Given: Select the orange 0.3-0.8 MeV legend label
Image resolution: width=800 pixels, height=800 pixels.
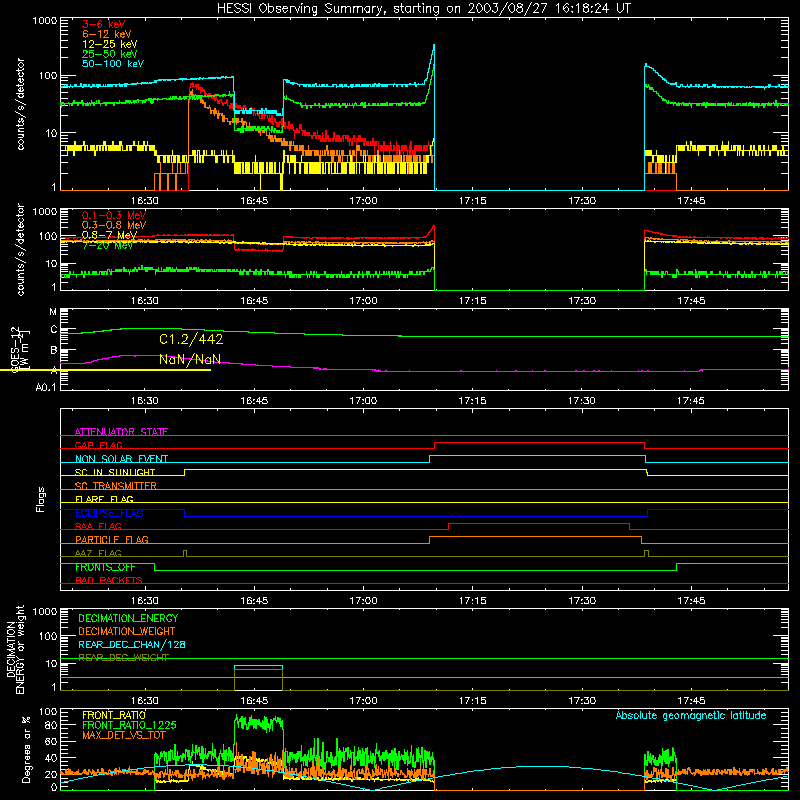Looking at the screenshot, I should tap(114, 225).
